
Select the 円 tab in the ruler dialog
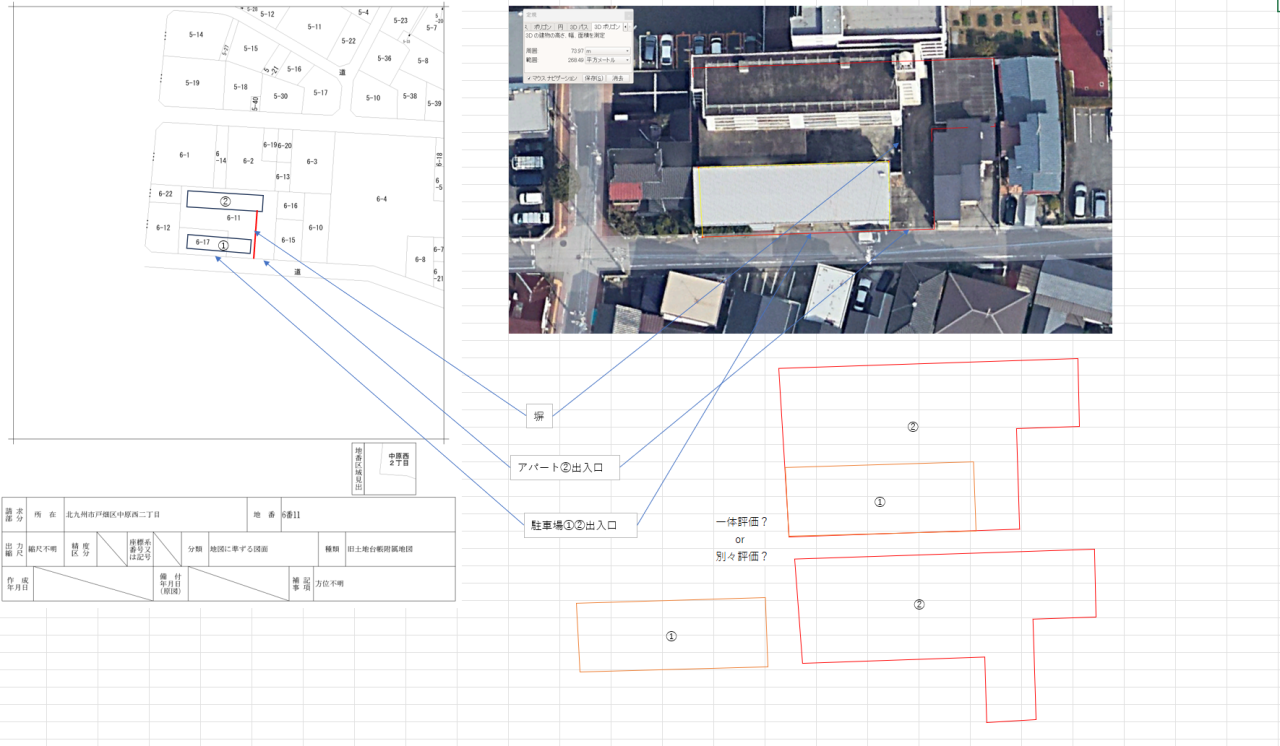[x=560, y=27]
